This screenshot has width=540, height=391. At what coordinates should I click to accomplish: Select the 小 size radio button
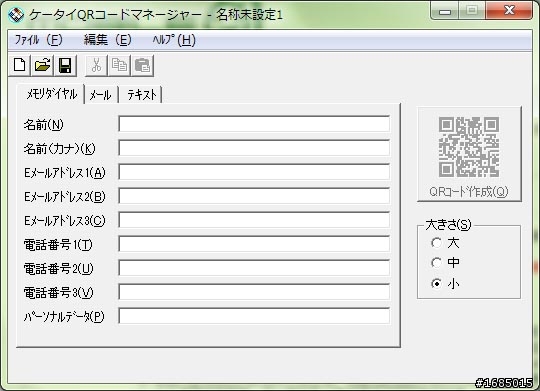click(x=436, y=284)
